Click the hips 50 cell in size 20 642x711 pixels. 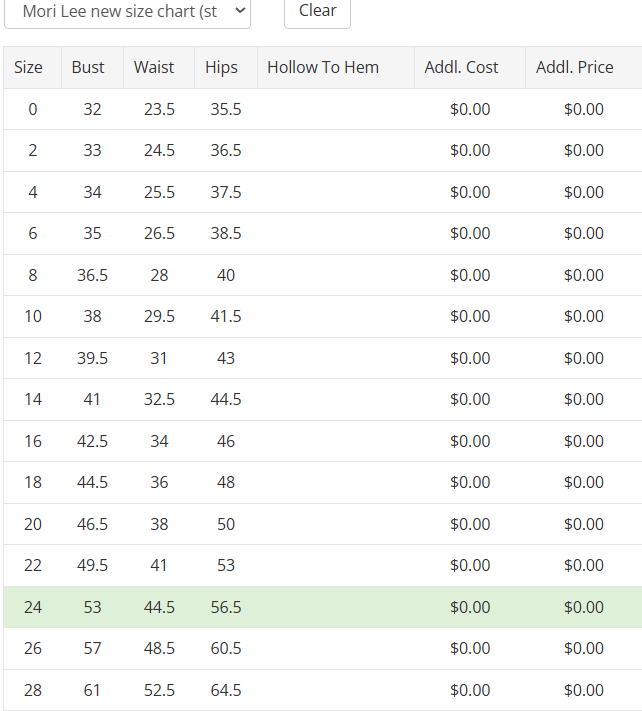pos(226,524)
